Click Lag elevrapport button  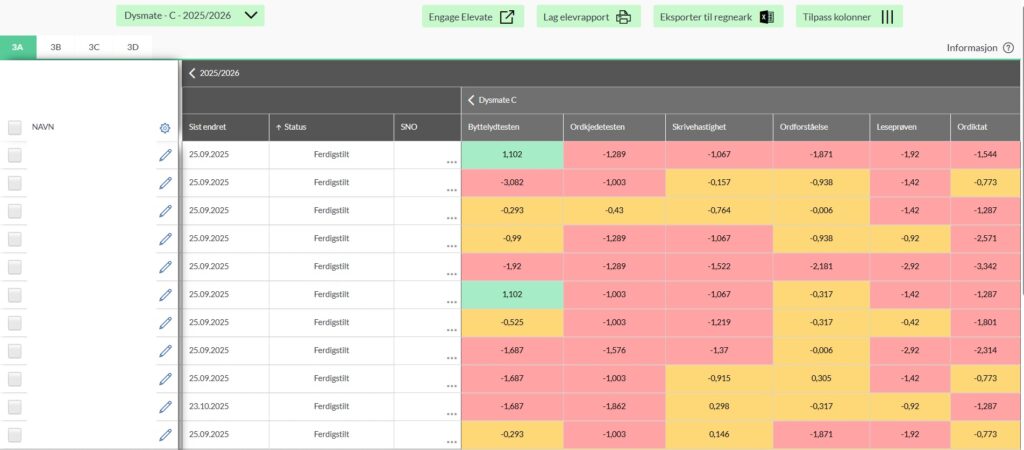coord(588,17)
